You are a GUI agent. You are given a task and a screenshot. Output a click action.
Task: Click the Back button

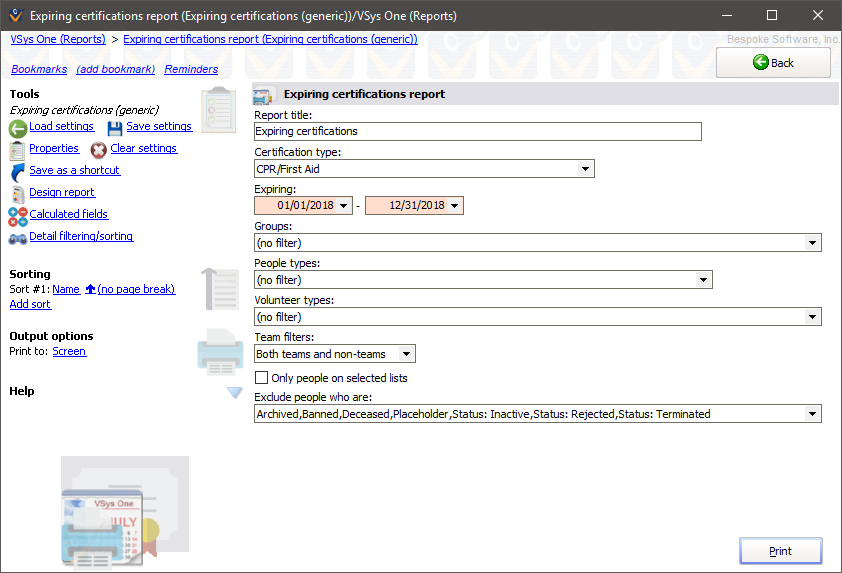click(x=773, y=63)
